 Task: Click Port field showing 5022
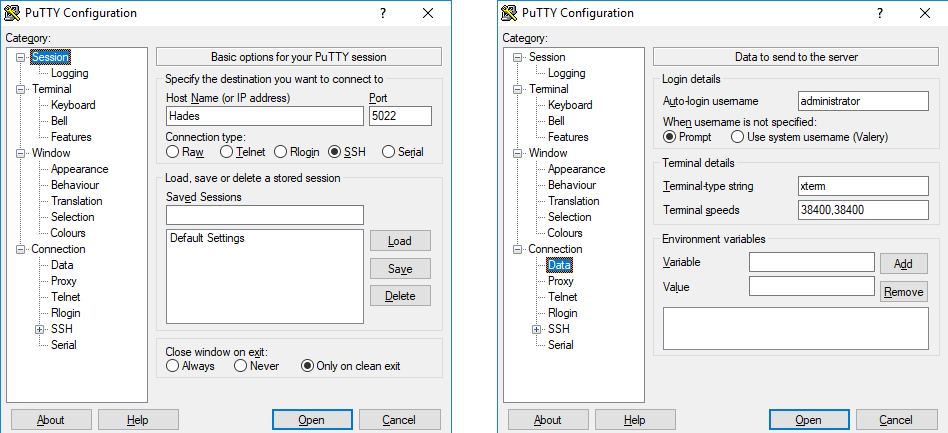[400, 116]
